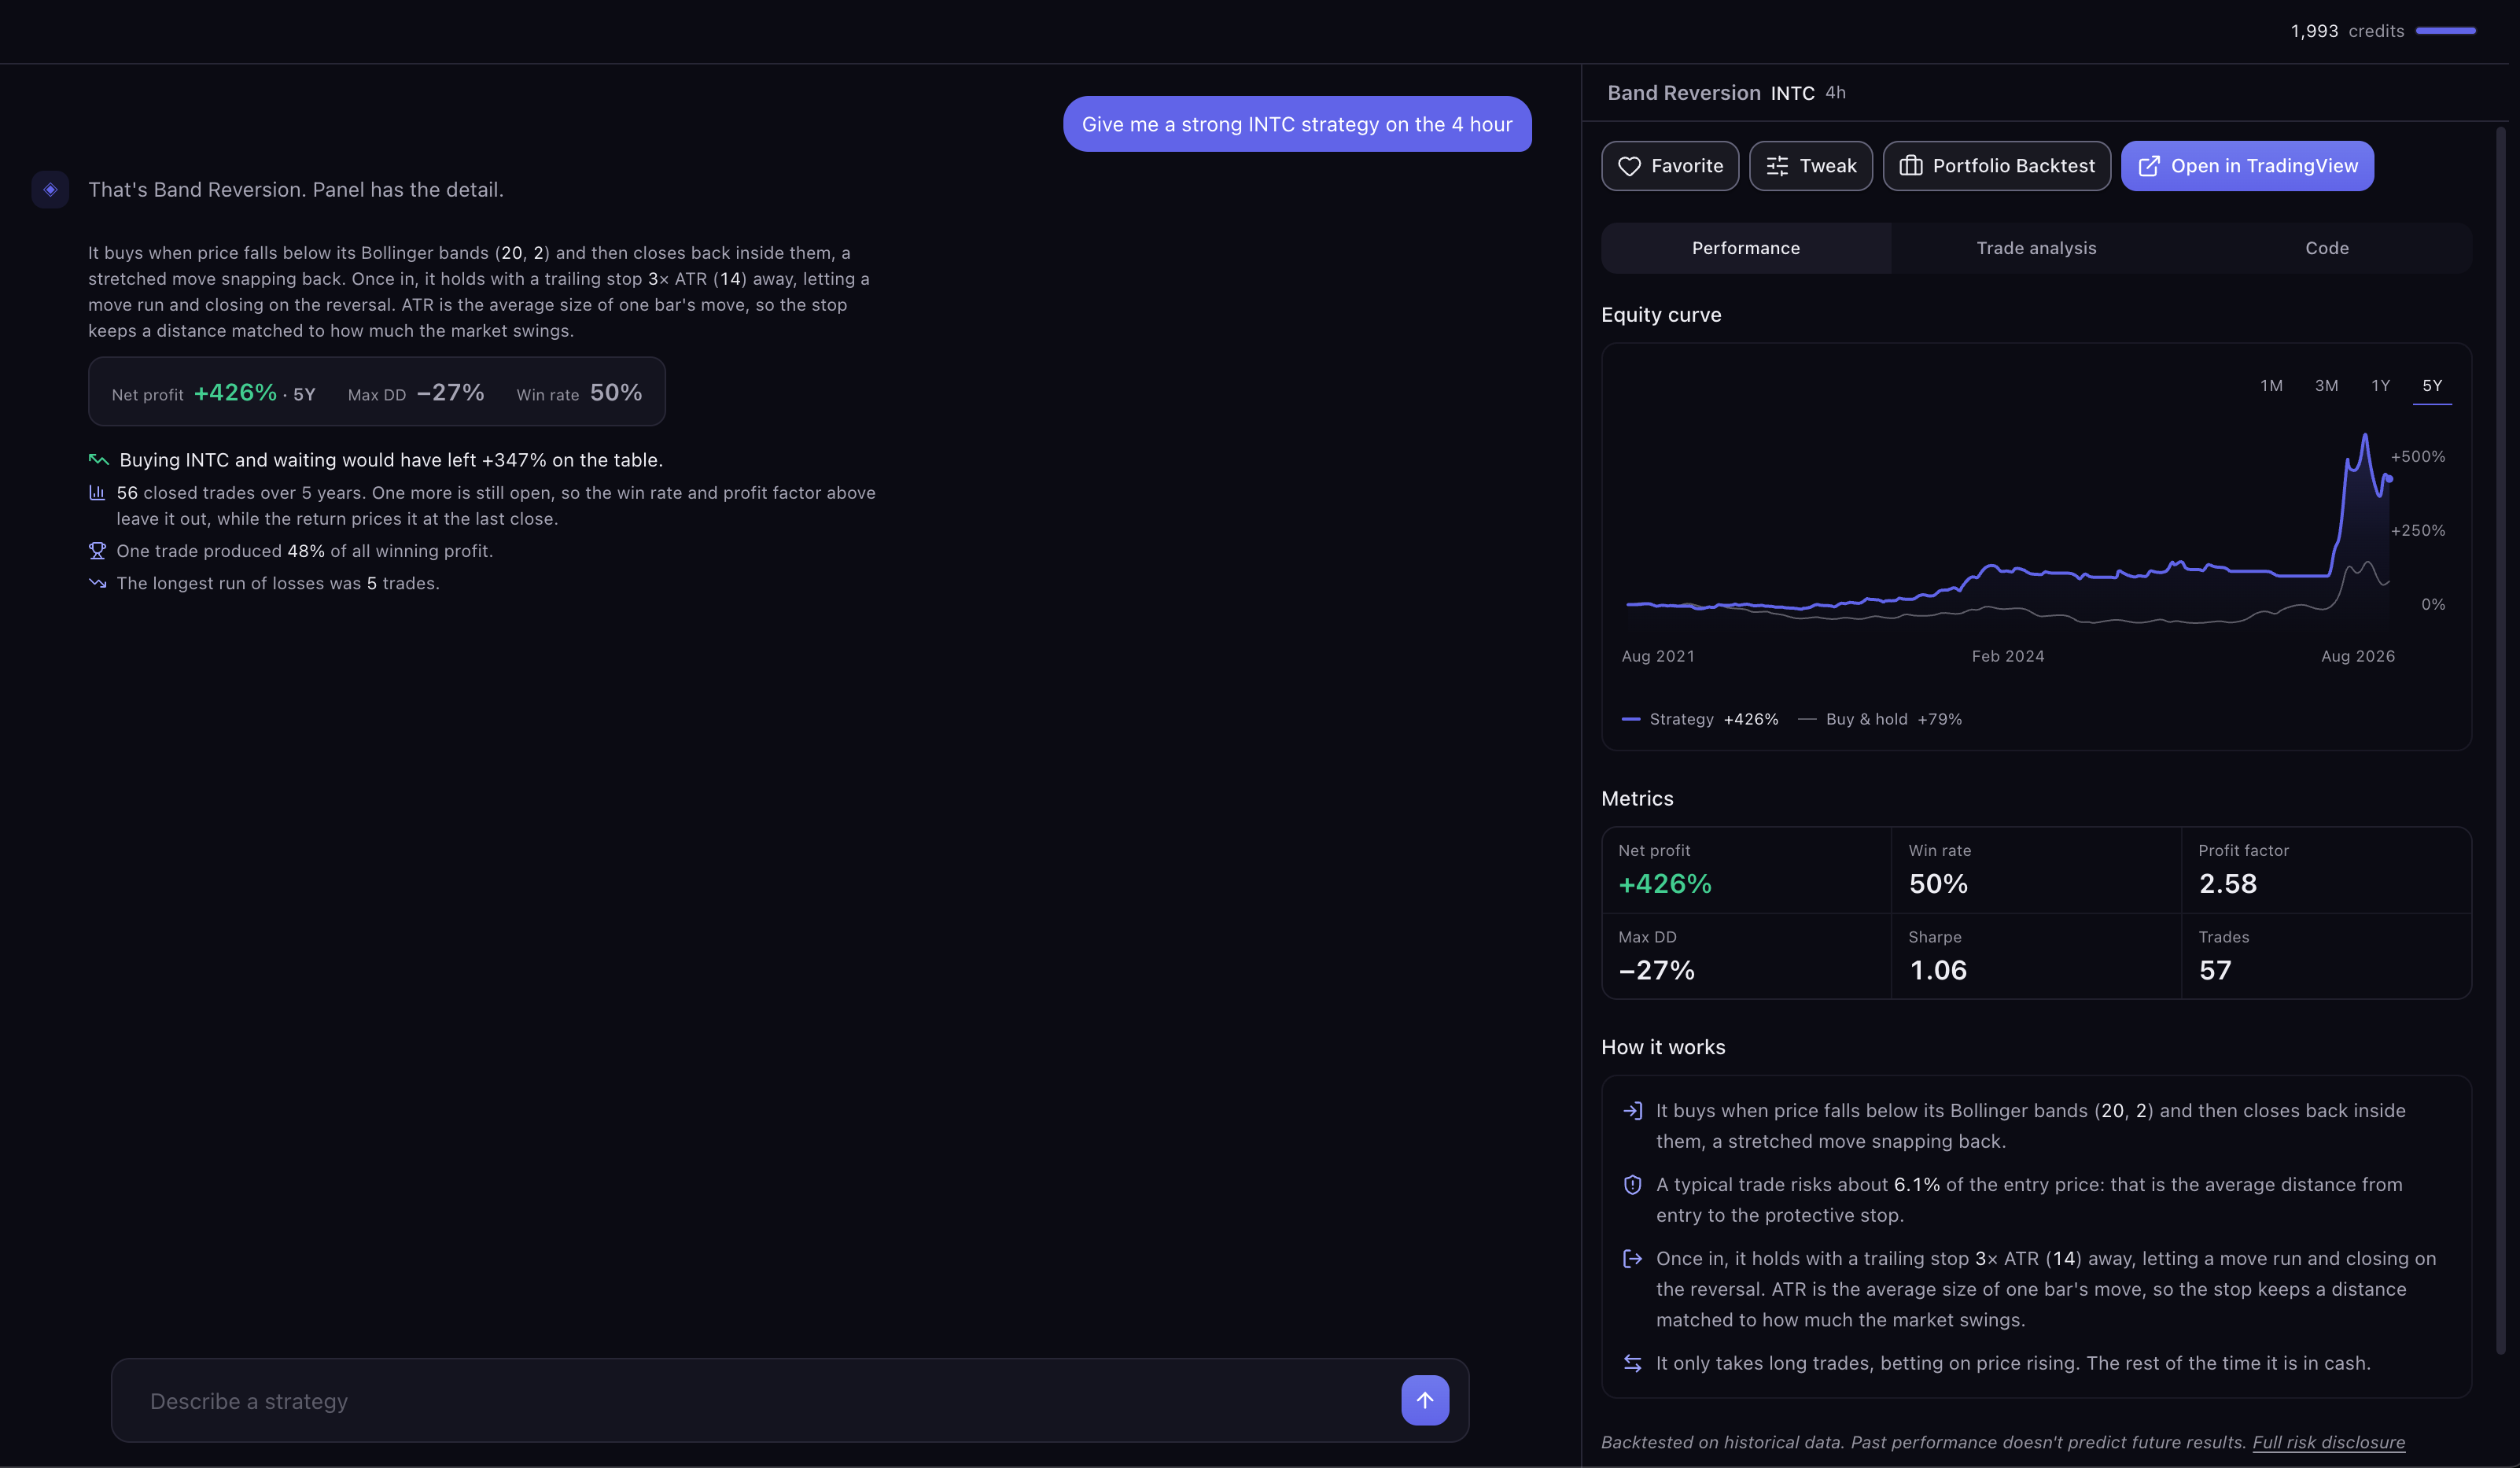
Task: Click the Net profit metric cell
Action: 1746,870
